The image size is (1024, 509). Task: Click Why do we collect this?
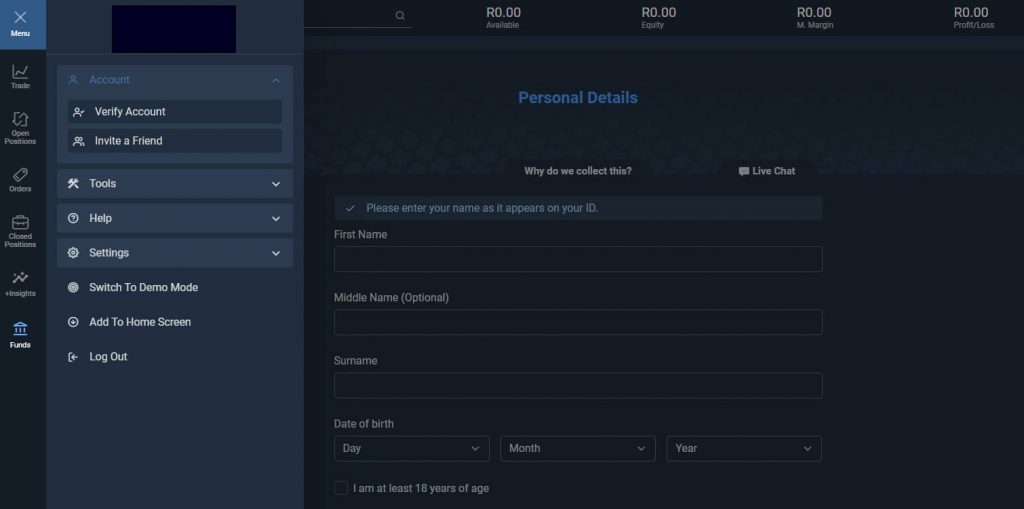pyautogui.click(x=578, y=171)
